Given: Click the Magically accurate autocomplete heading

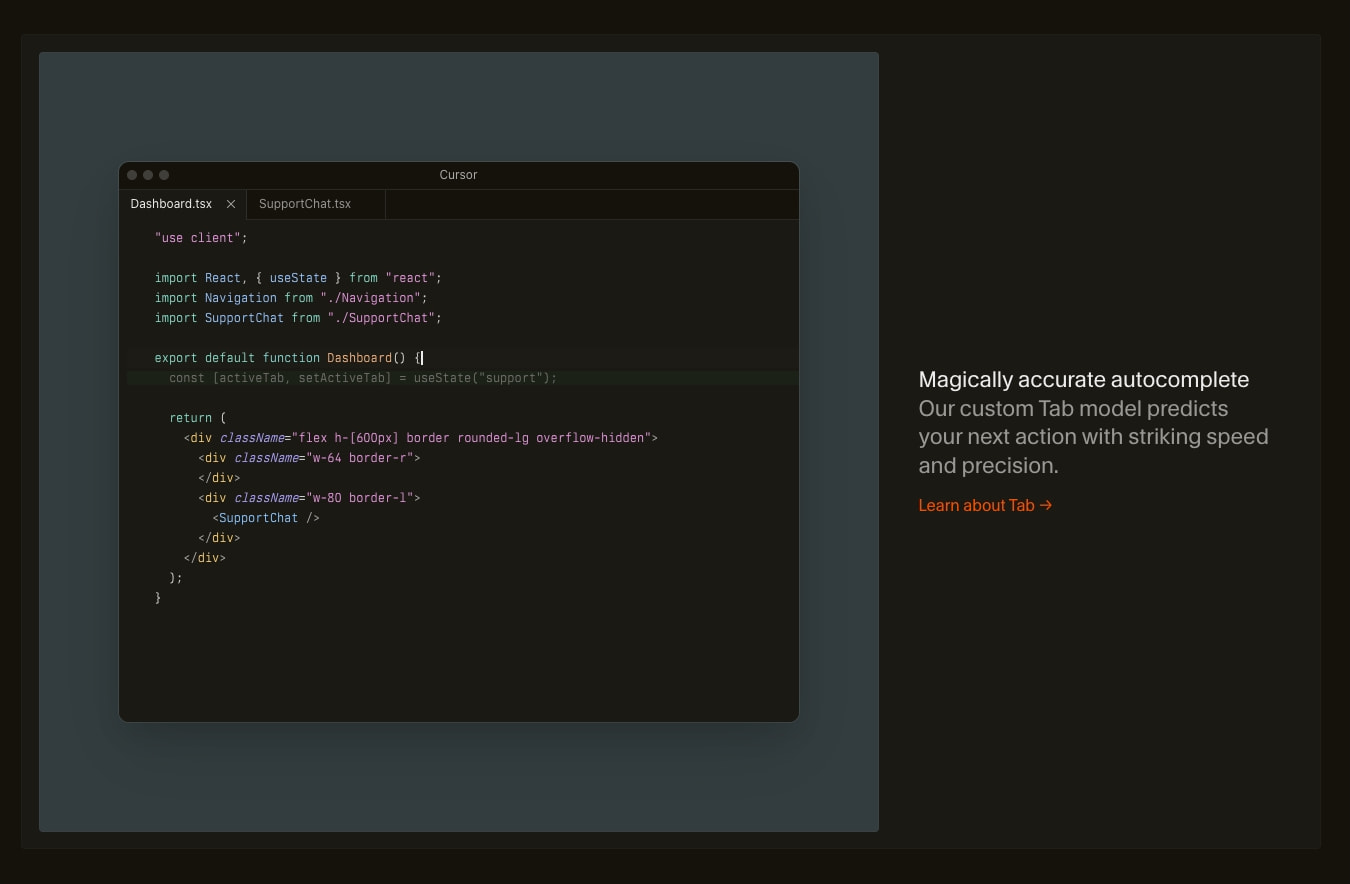Looking at the screenshot, I should click(x=1084, y=380).
